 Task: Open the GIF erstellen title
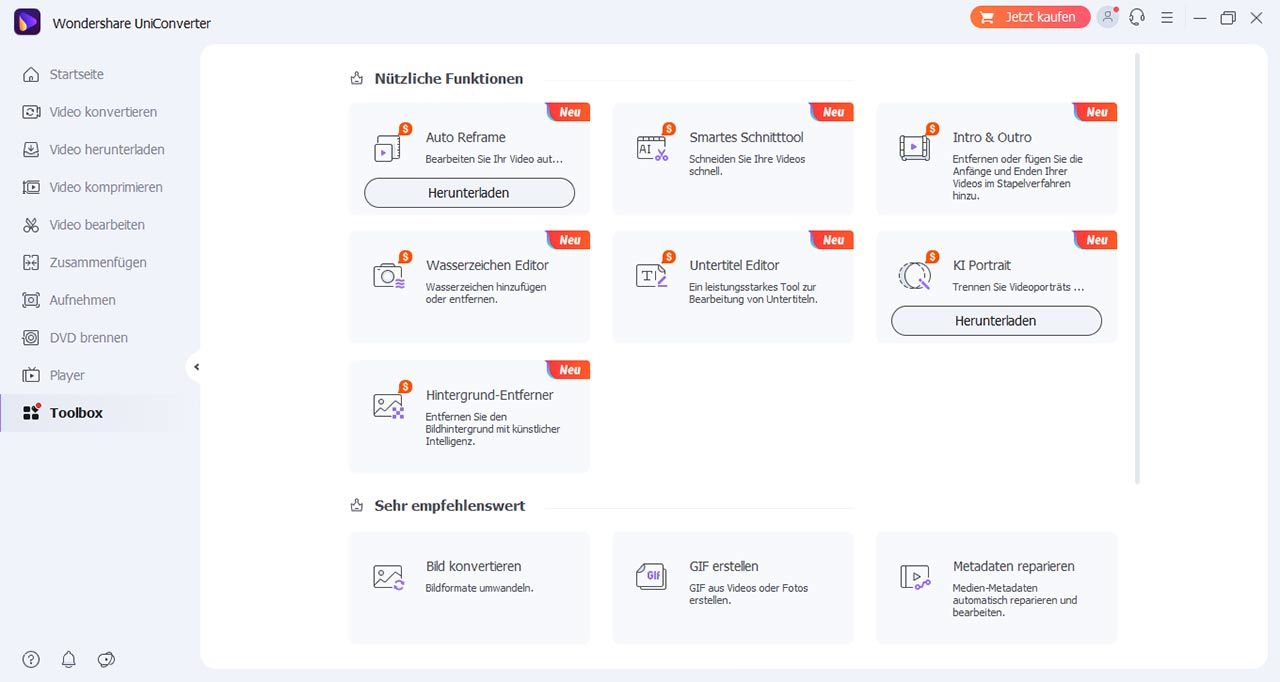coord(724,566)
